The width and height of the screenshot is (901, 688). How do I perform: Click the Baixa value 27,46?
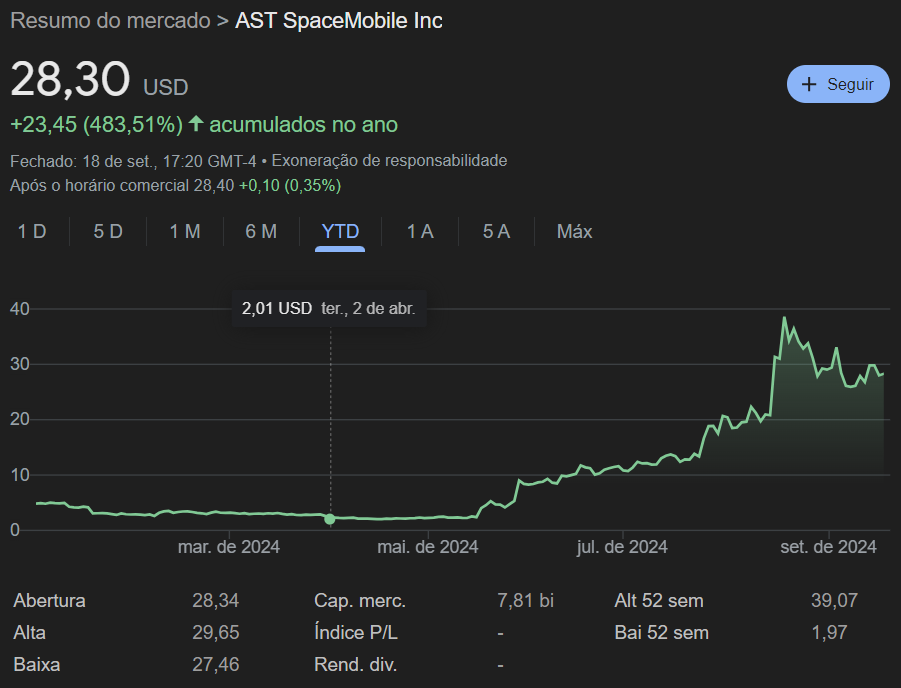pos(215,665)
